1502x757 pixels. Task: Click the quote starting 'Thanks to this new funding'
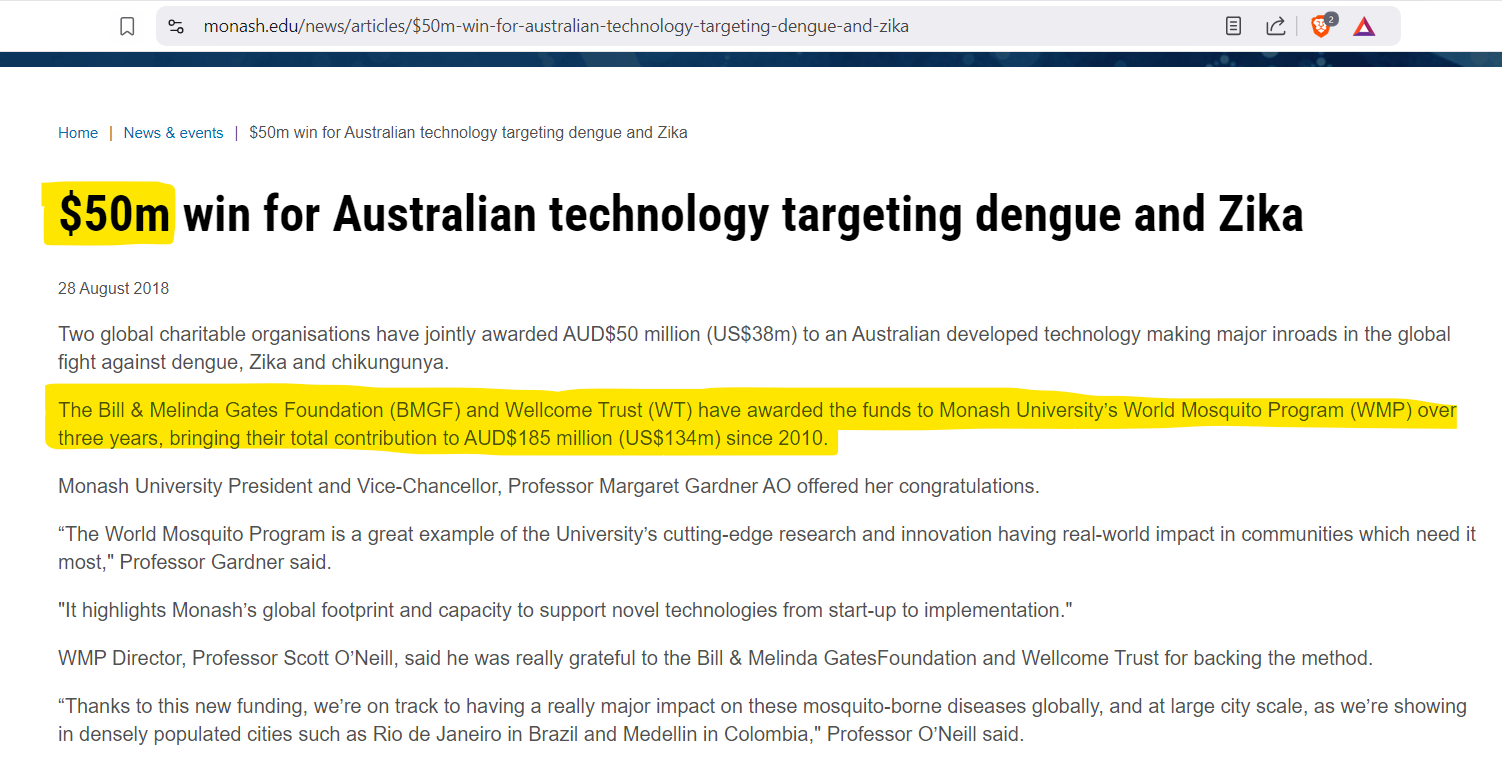click(x=762, y=720)
